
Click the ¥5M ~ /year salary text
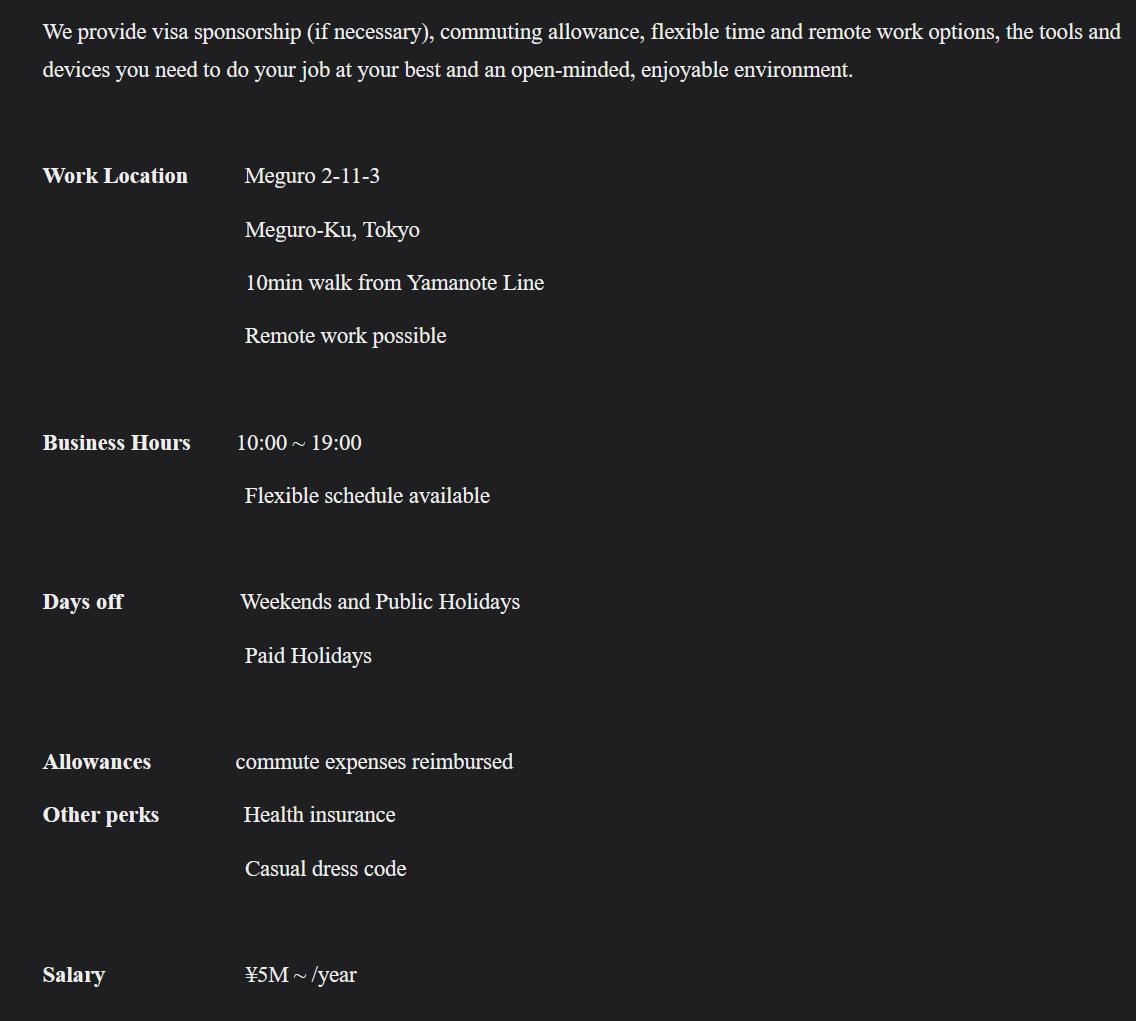point(301,975)
